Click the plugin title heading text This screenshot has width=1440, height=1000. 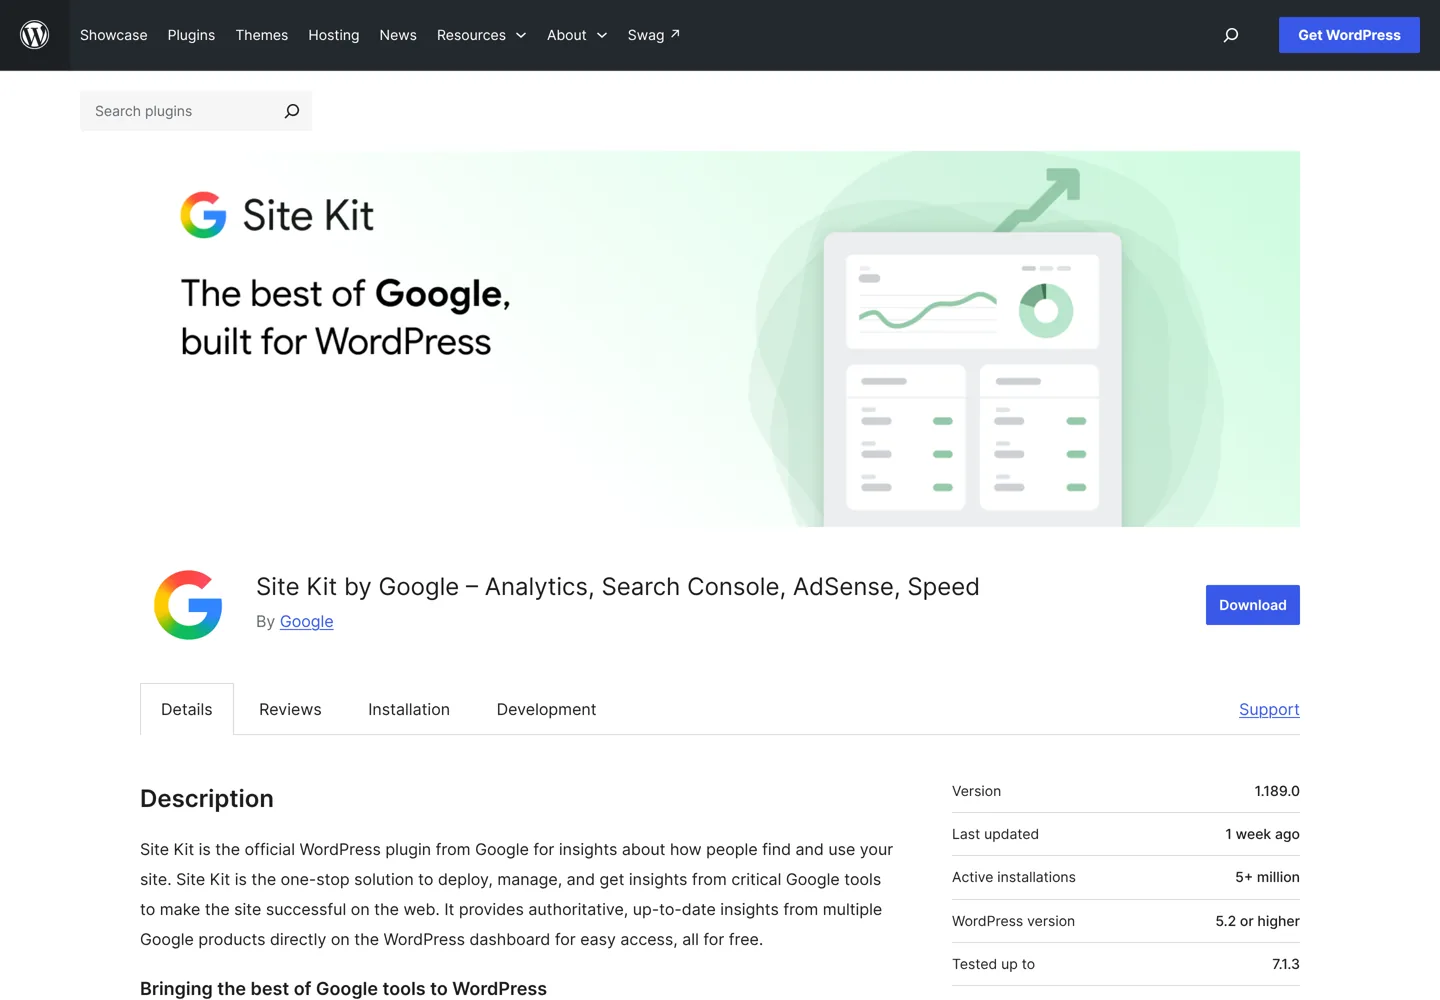pyautogui.click(x=618, y=587)
